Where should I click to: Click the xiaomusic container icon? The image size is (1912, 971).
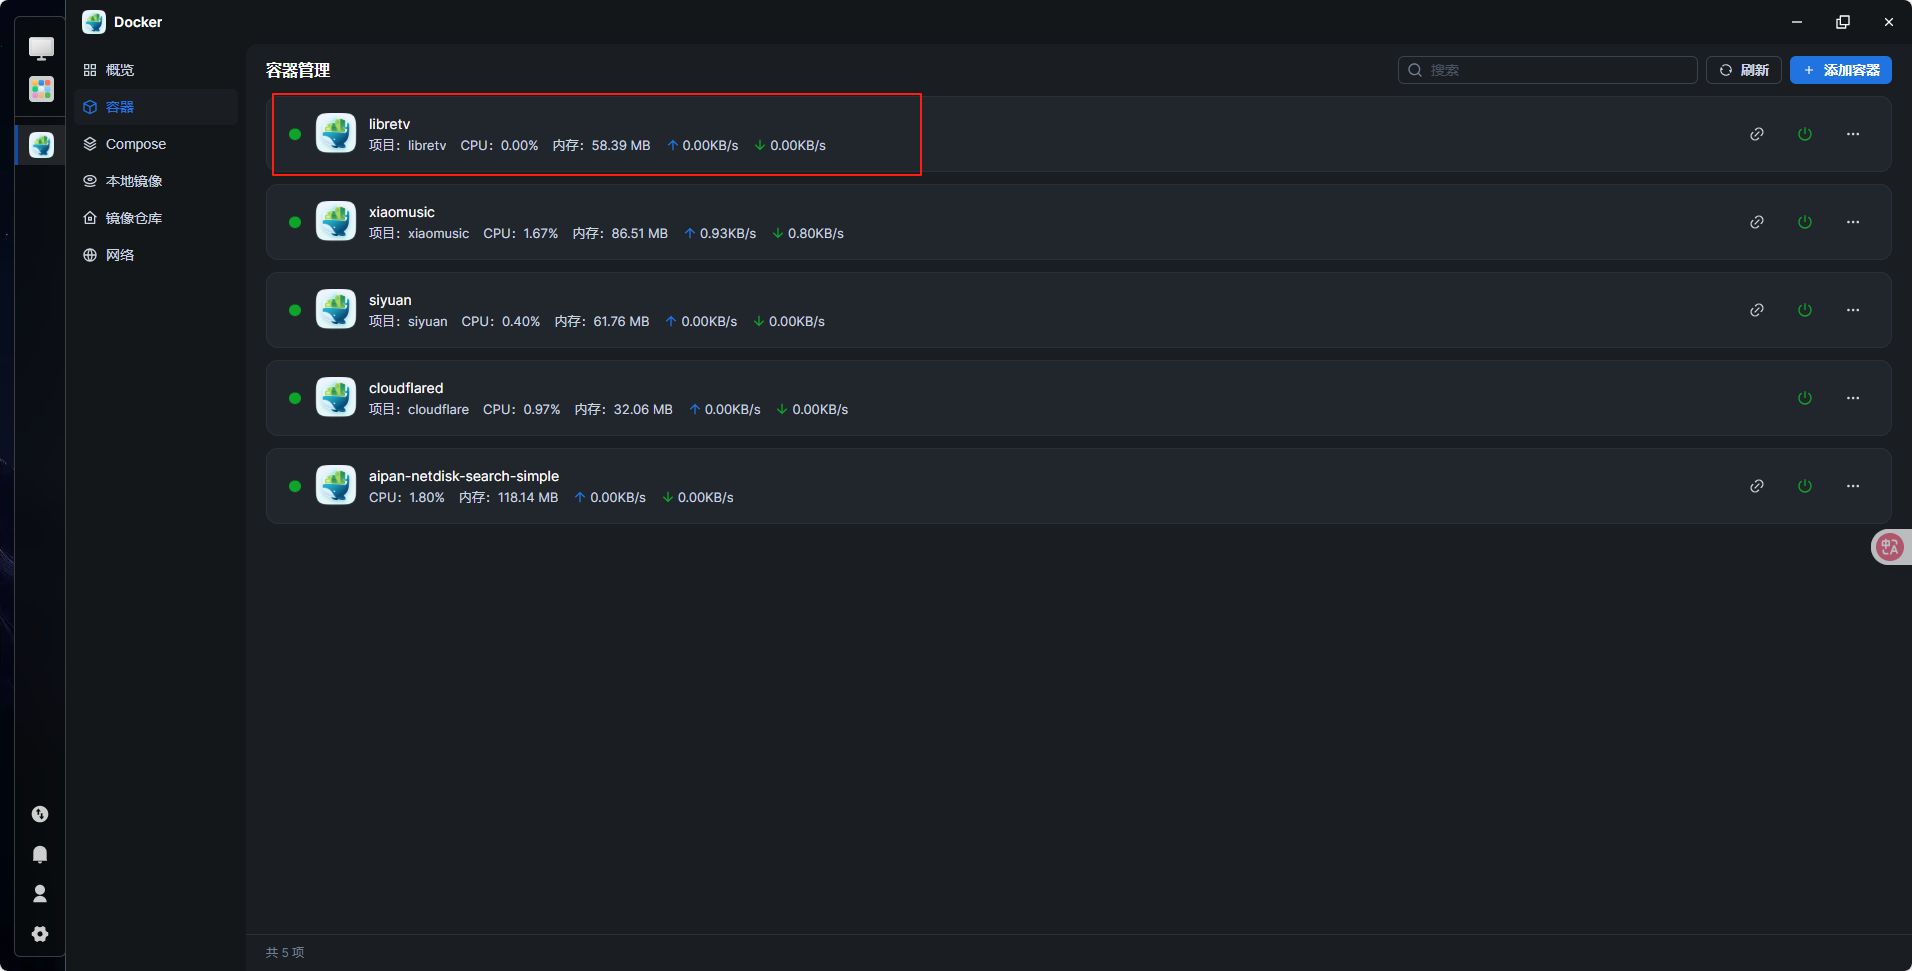click(336, 221)
